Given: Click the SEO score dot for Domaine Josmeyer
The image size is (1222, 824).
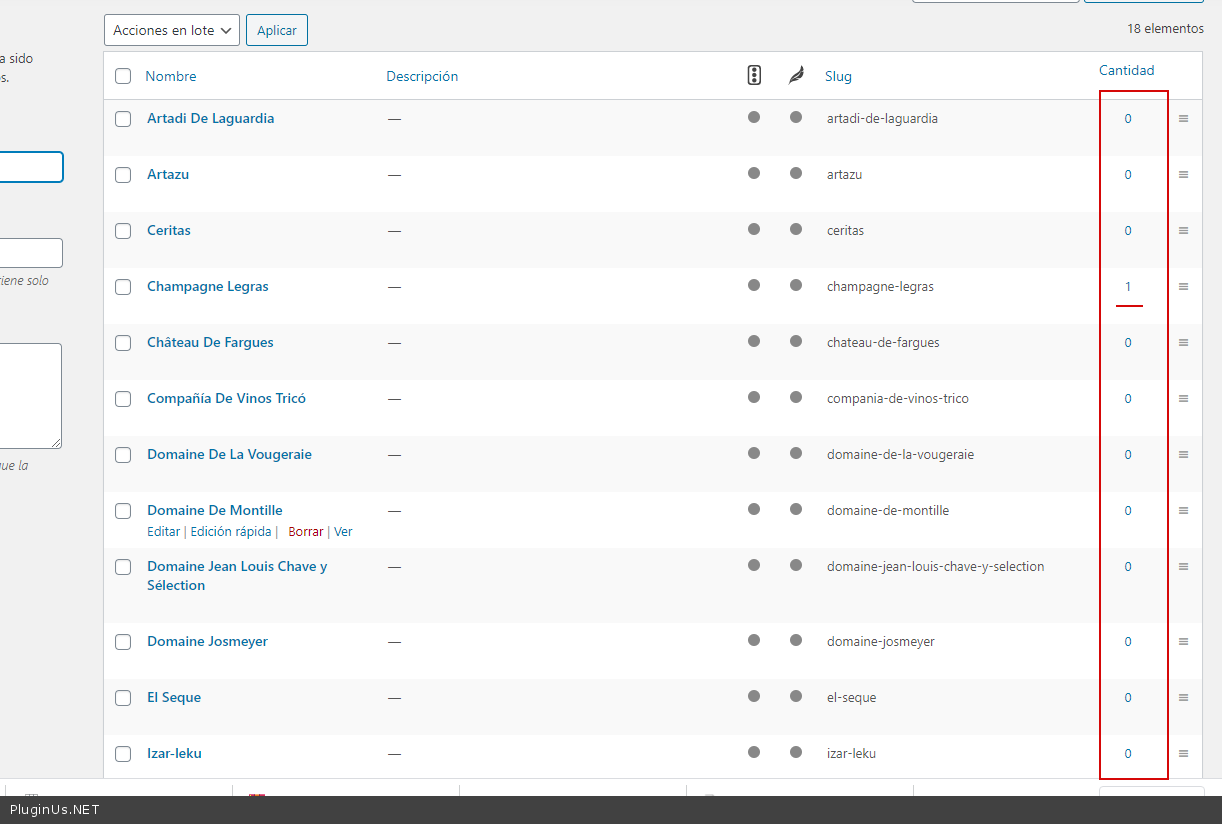Looking at the screenshot, I should (754, 640).
